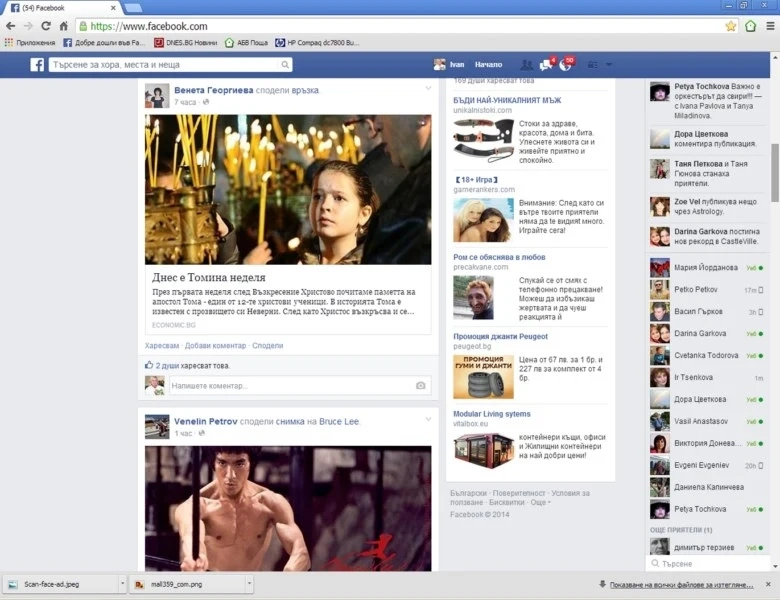Image resolution: width=780 pixels, height=600 pixels.
Task: Click the Facebook search input field
Action: coord(165,65)
